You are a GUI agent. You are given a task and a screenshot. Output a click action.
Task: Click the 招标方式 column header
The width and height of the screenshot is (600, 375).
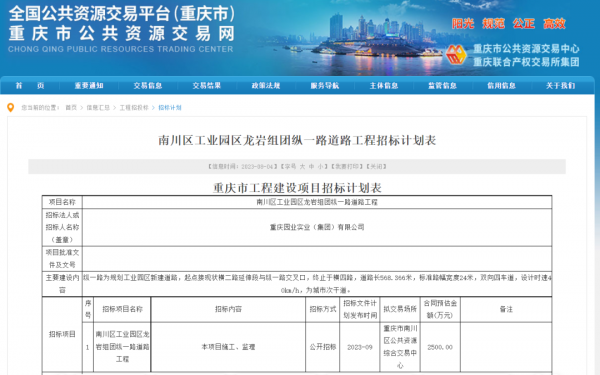(323, 309)
